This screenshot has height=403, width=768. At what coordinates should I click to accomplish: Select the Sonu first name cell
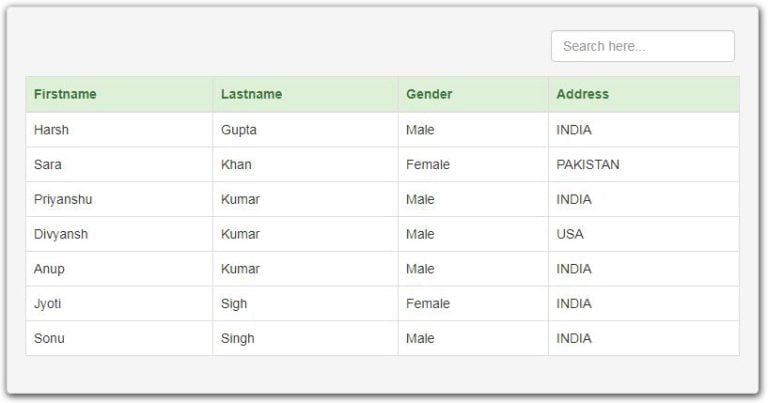49,339
